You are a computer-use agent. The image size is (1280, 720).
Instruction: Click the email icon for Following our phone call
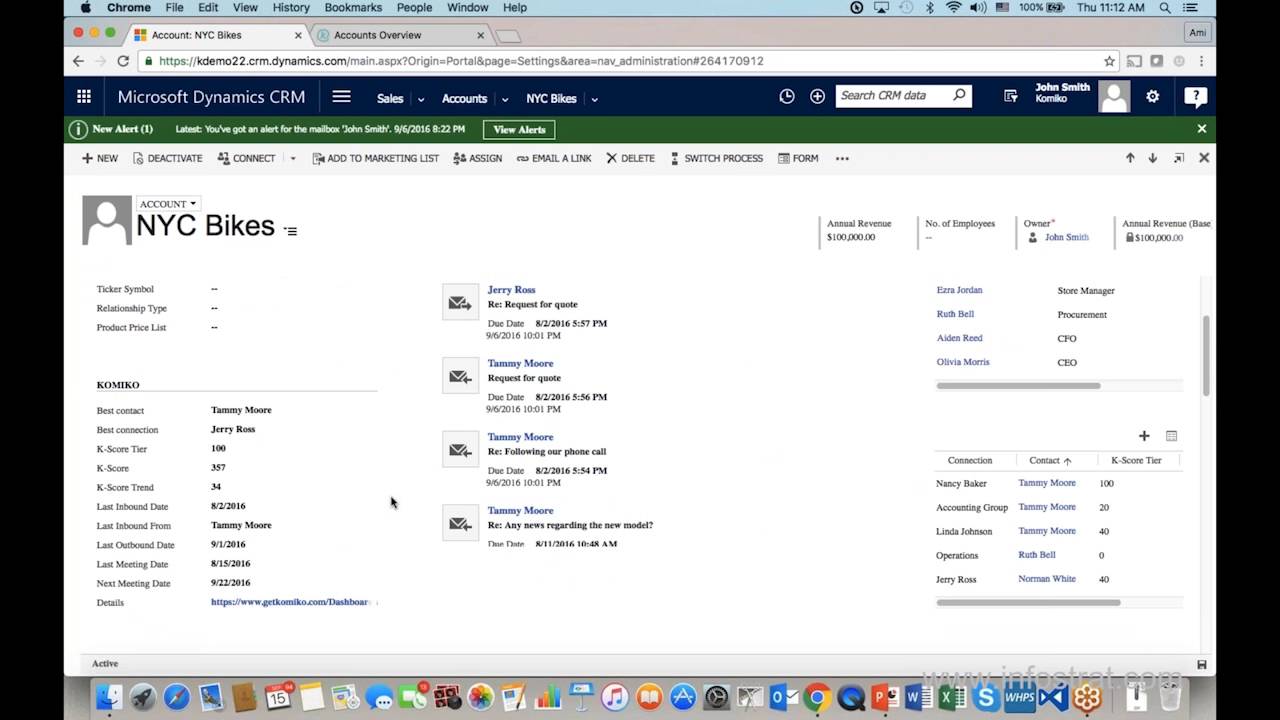(x=461, y=450)
